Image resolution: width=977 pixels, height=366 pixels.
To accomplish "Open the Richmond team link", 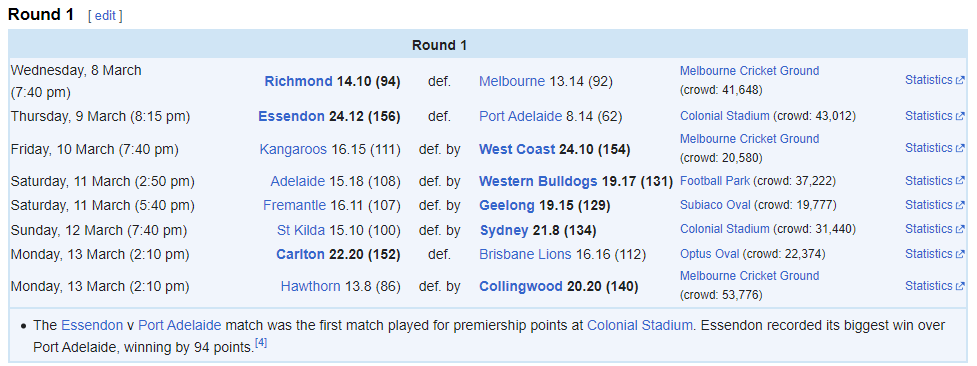I will coord(298,81).
